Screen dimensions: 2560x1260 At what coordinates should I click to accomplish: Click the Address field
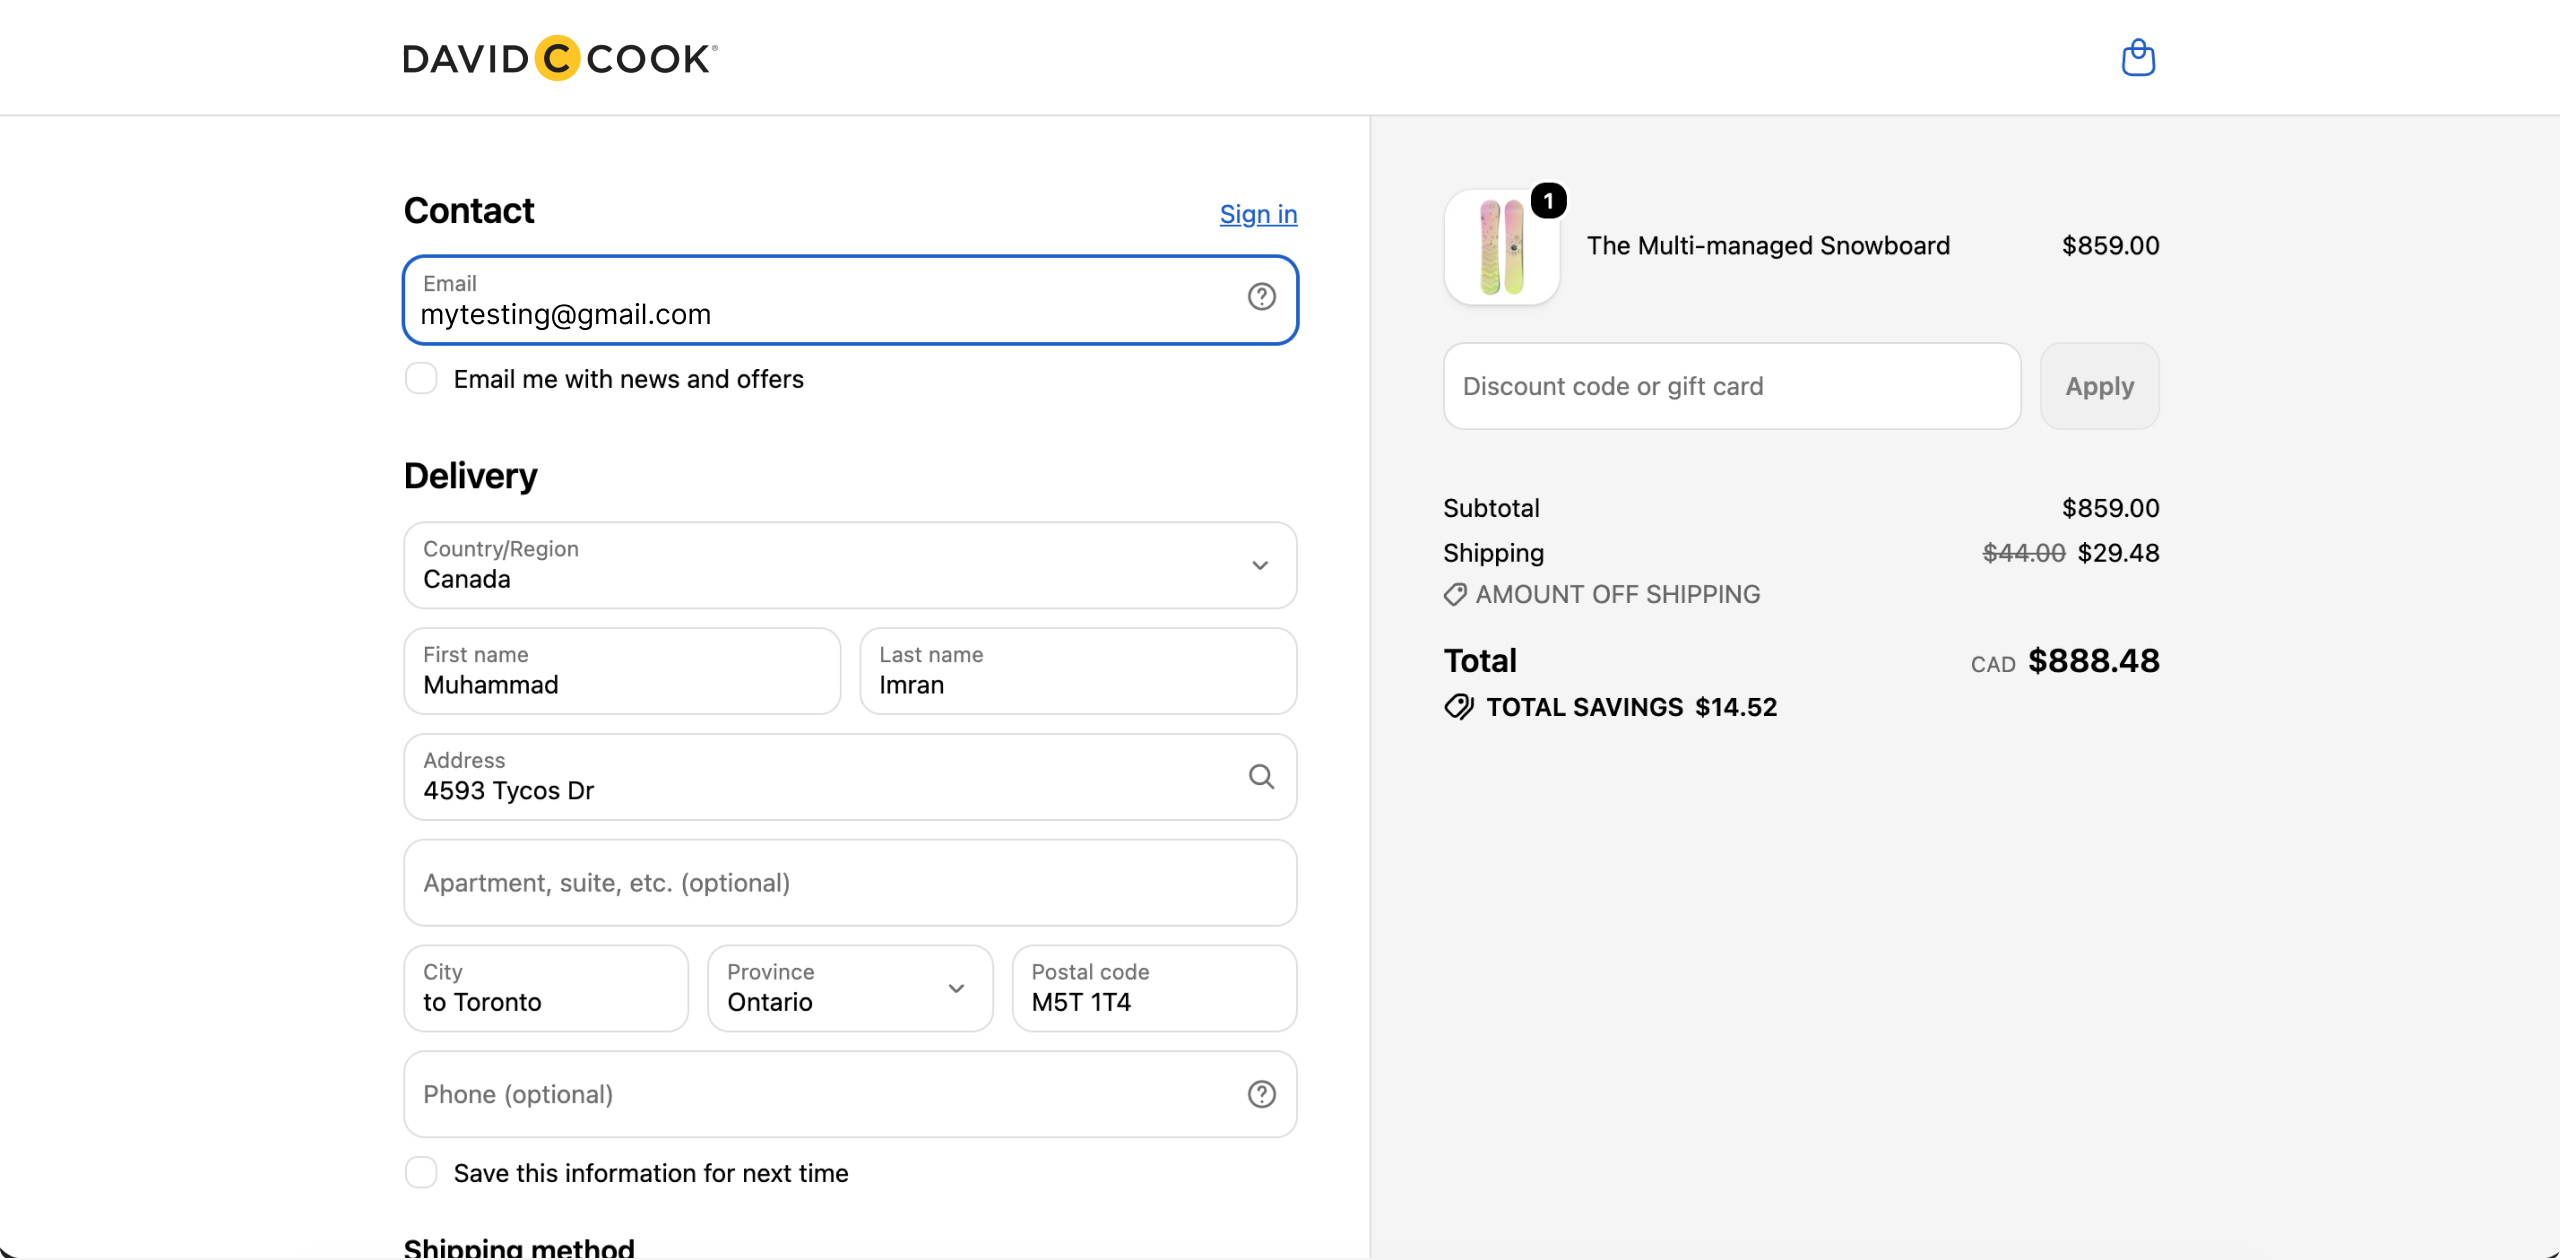[x=850, y=777]
